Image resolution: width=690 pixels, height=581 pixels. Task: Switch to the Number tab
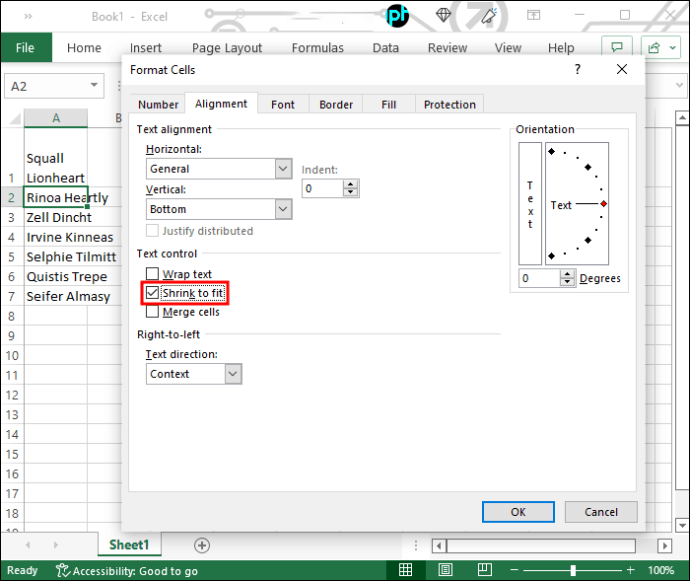tap(158, 105)
